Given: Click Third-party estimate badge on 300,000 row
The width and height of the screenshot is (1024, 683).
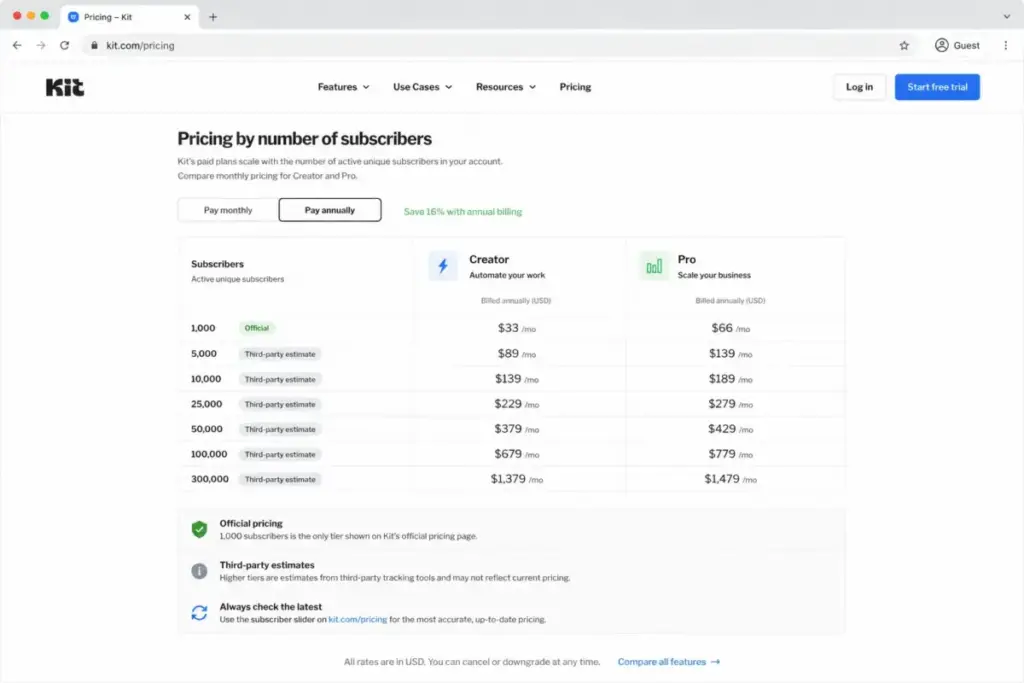Looking at the screenshot, I should pos(280,479).
